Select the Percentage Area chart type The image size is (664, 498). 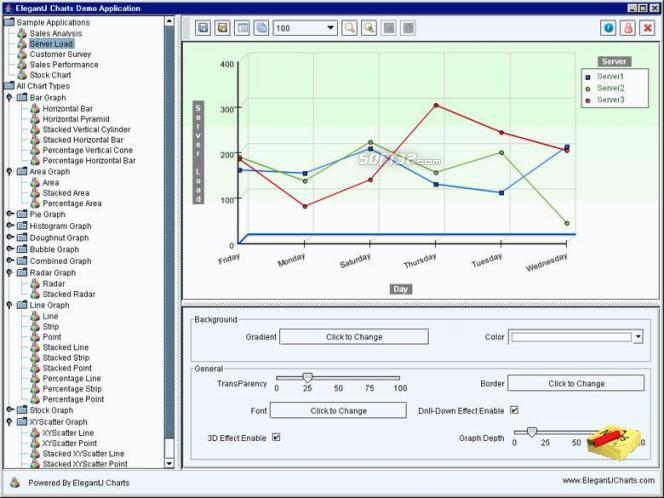[x=72, y=204]
